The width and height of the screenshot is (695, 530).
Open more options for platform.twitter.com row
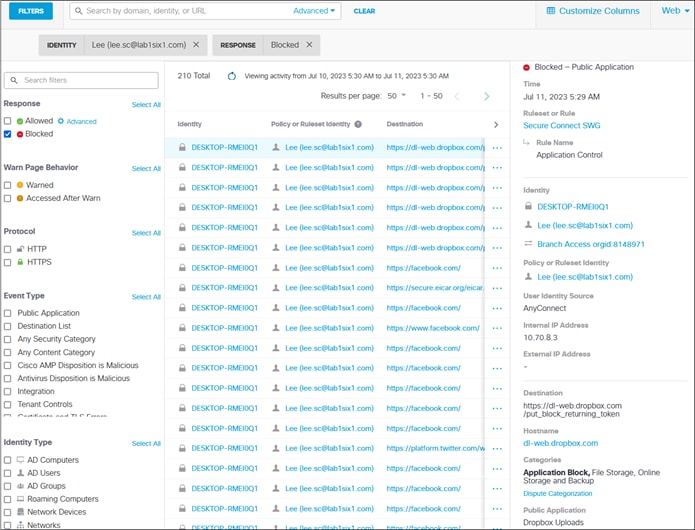[x=497, y=449]
